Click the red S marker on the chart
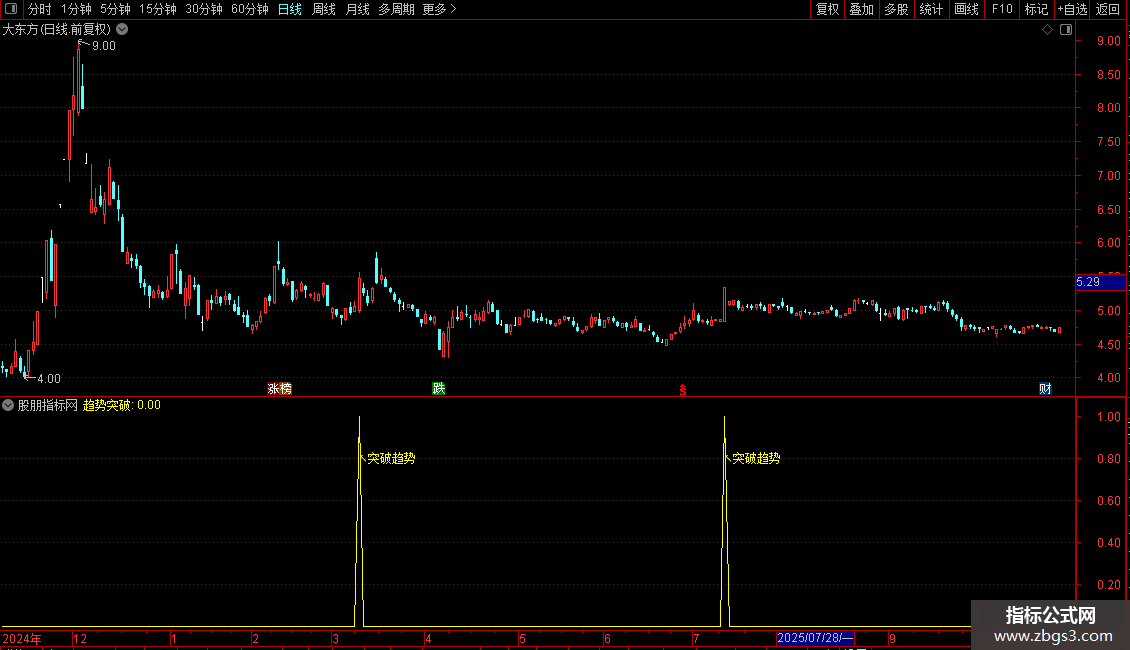The width and height of the screenshot is (1130, 650). (682, 390)
